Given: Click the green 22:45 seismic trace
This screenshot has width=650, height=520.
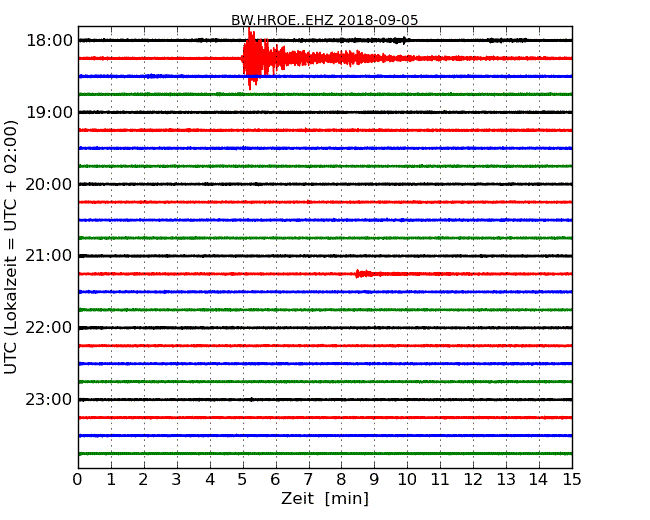Looking at the screenshot, I should point(325,381).
